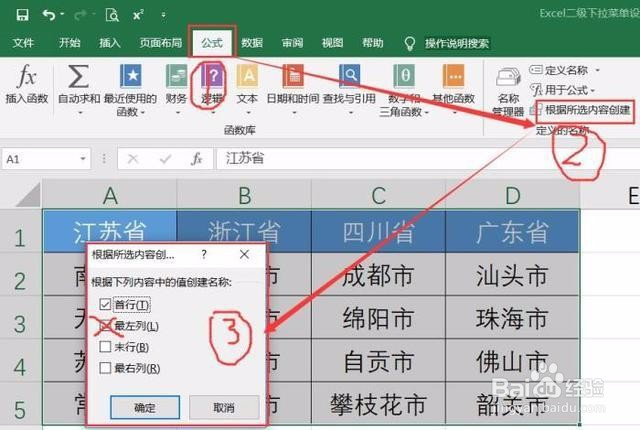Toggle the 最右列(R) checkbox
This screenshot has height=430, width=640.
(105, 368)
